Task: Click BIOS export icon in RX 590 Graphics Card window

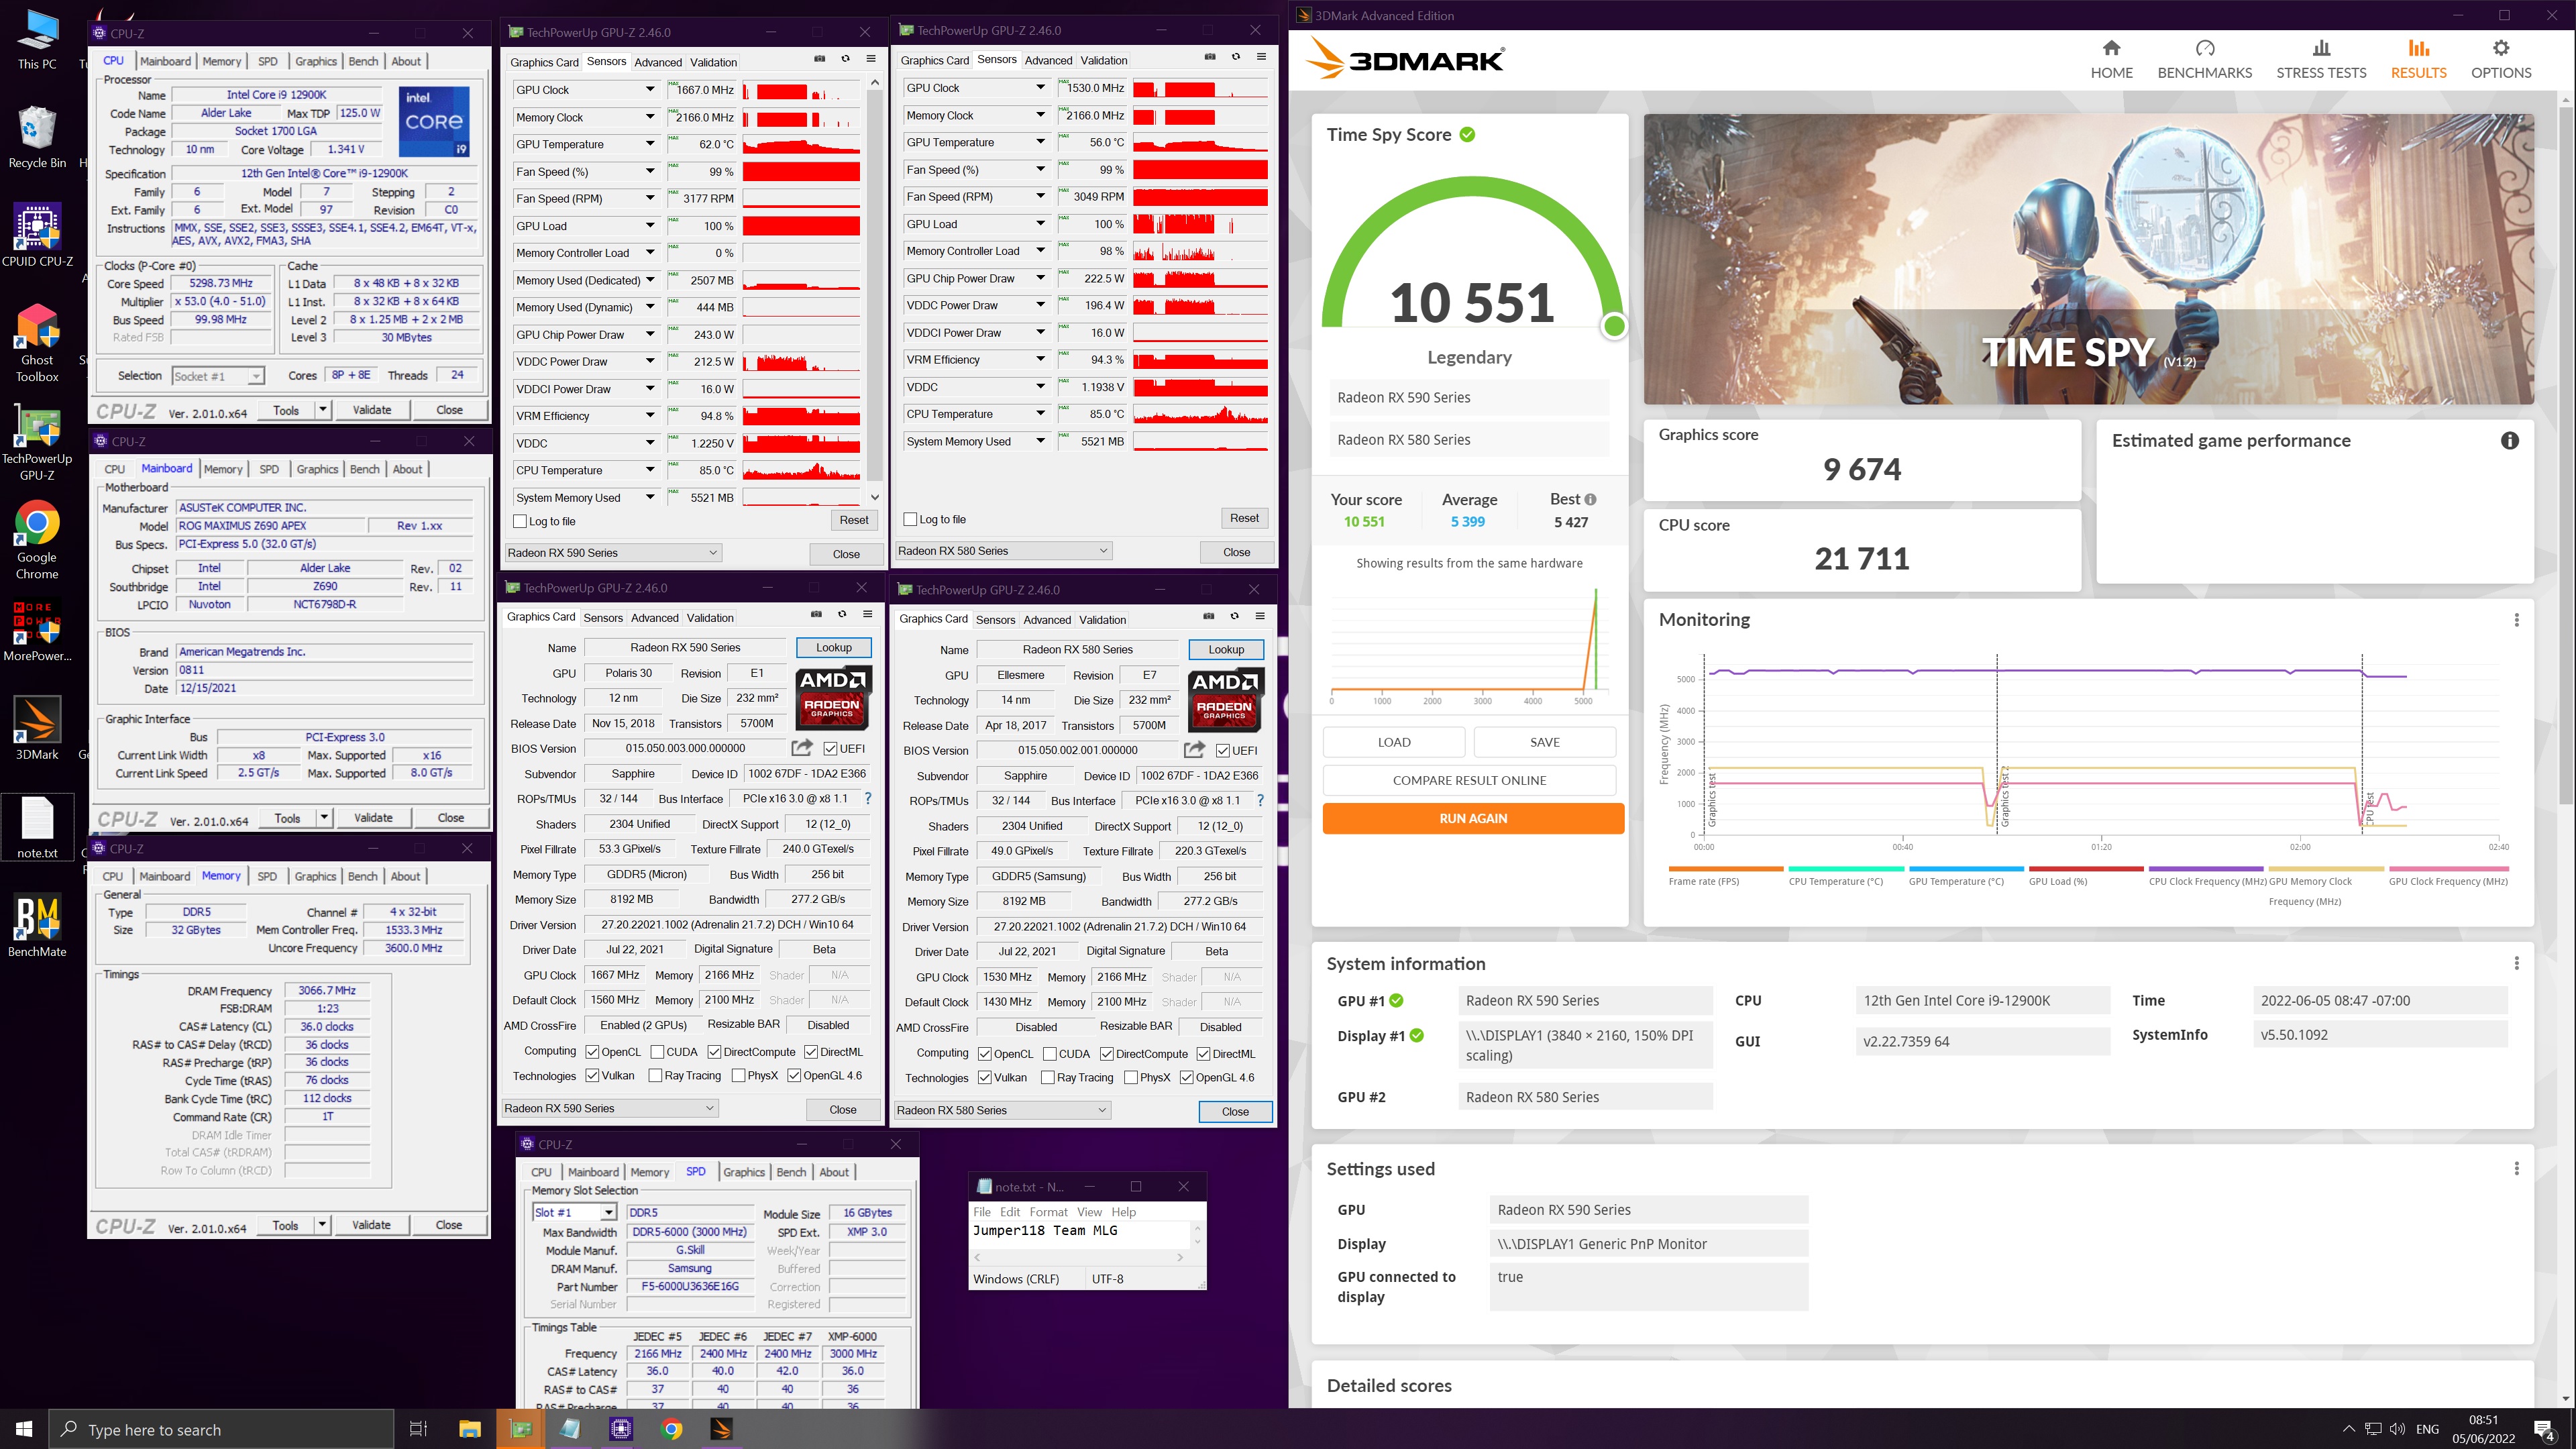Action: coord(801,747)
